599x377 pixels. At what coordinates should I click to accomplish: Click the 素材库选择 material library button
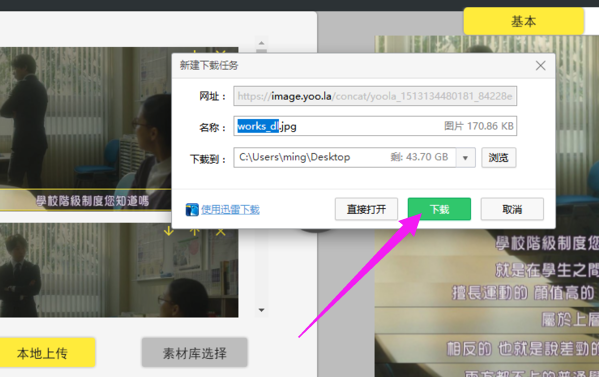coord(195,353)
